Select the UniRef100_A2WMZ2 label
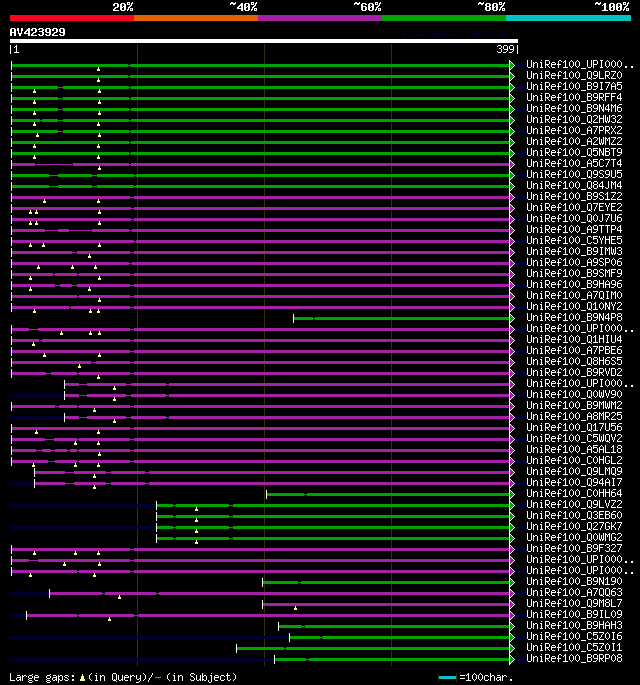Screen dimensions: 640x685 [x=574, y=142]
